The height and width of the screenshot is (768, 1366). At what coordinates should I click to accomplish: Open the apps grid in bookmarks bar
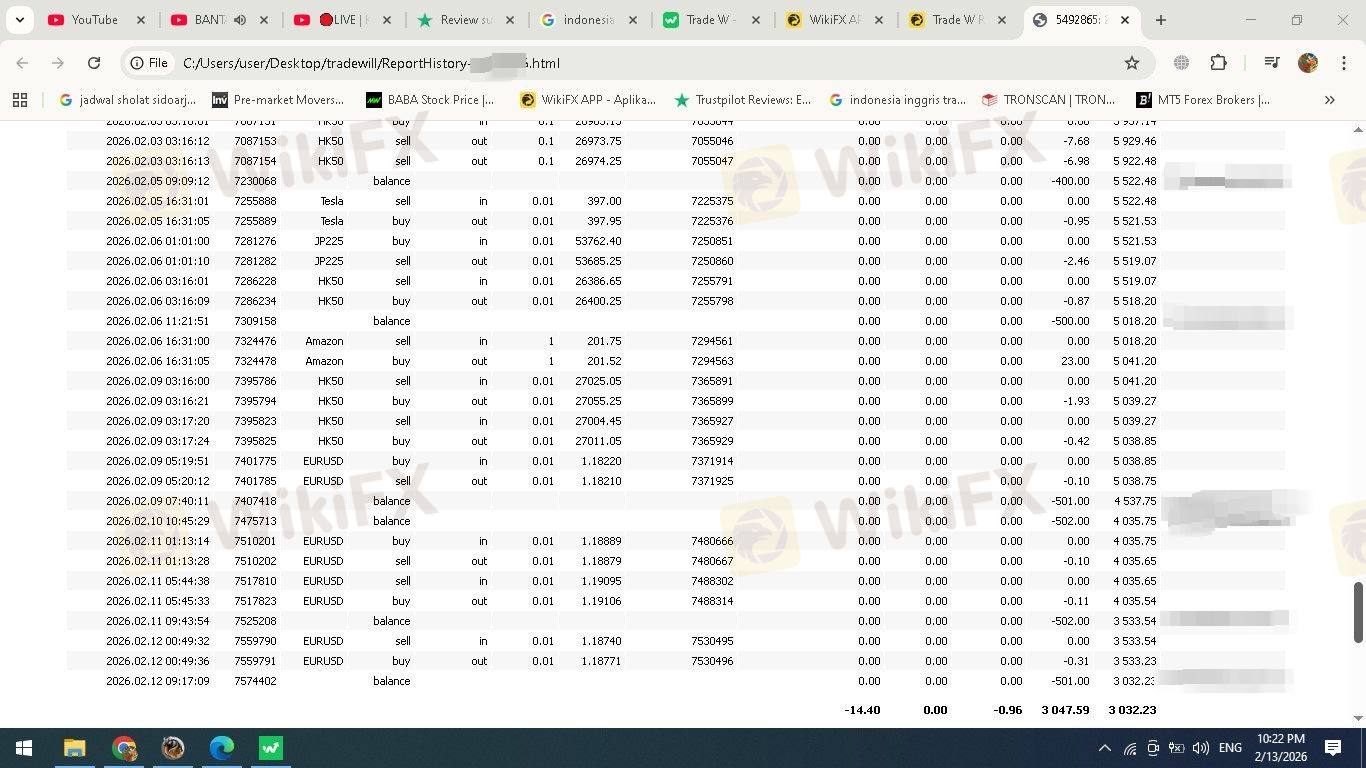[20, 100]
